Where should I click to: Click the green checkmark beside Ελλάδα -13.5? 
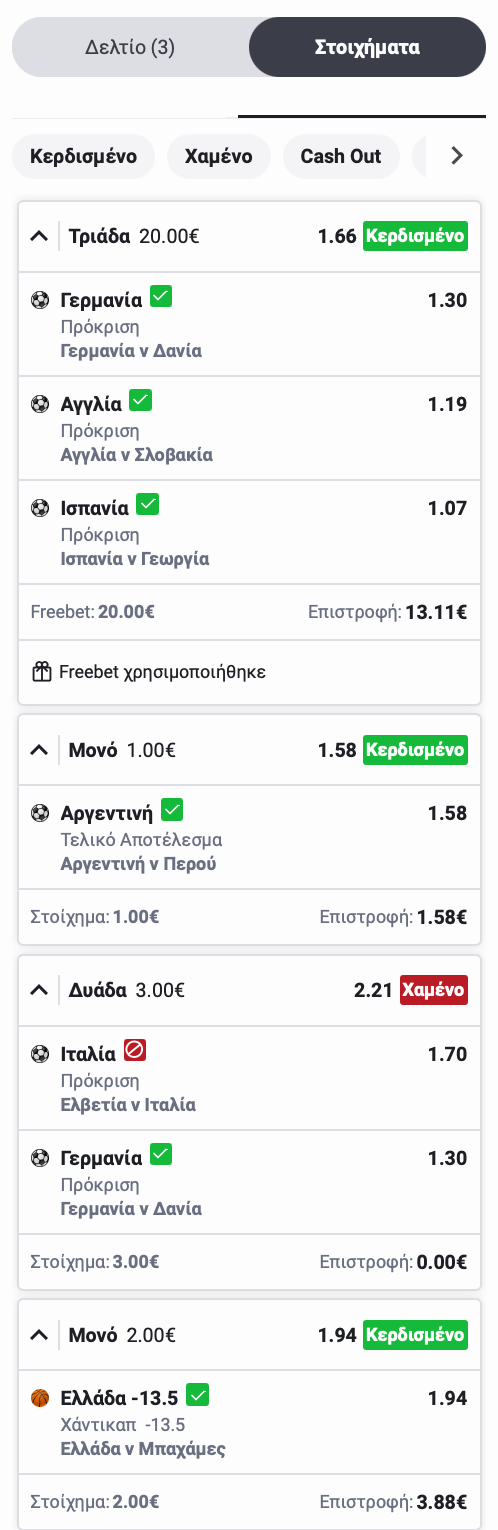coord(197,1395)
